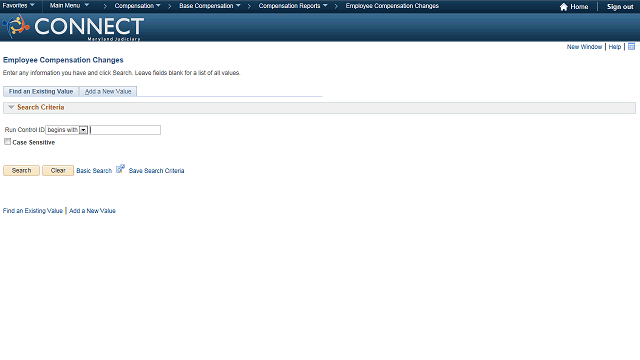Open the New Window link
This screenshot has width=640, height=360.
(584, 47)
